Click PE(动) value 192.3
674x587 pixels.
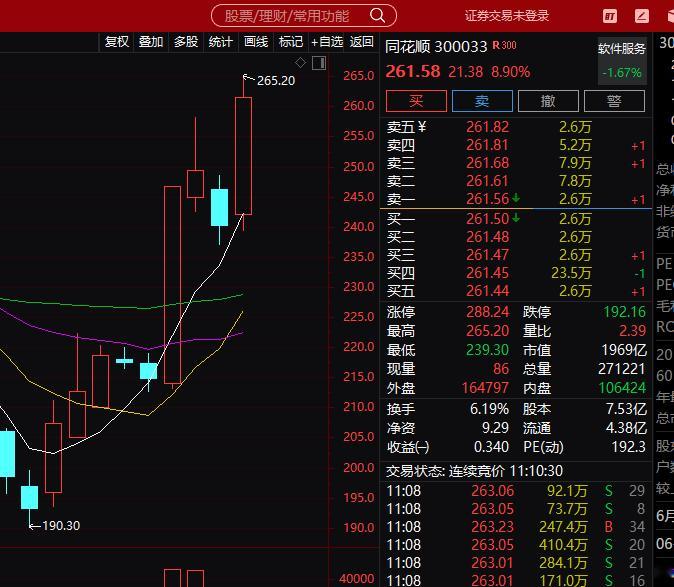tap(629, 447)
